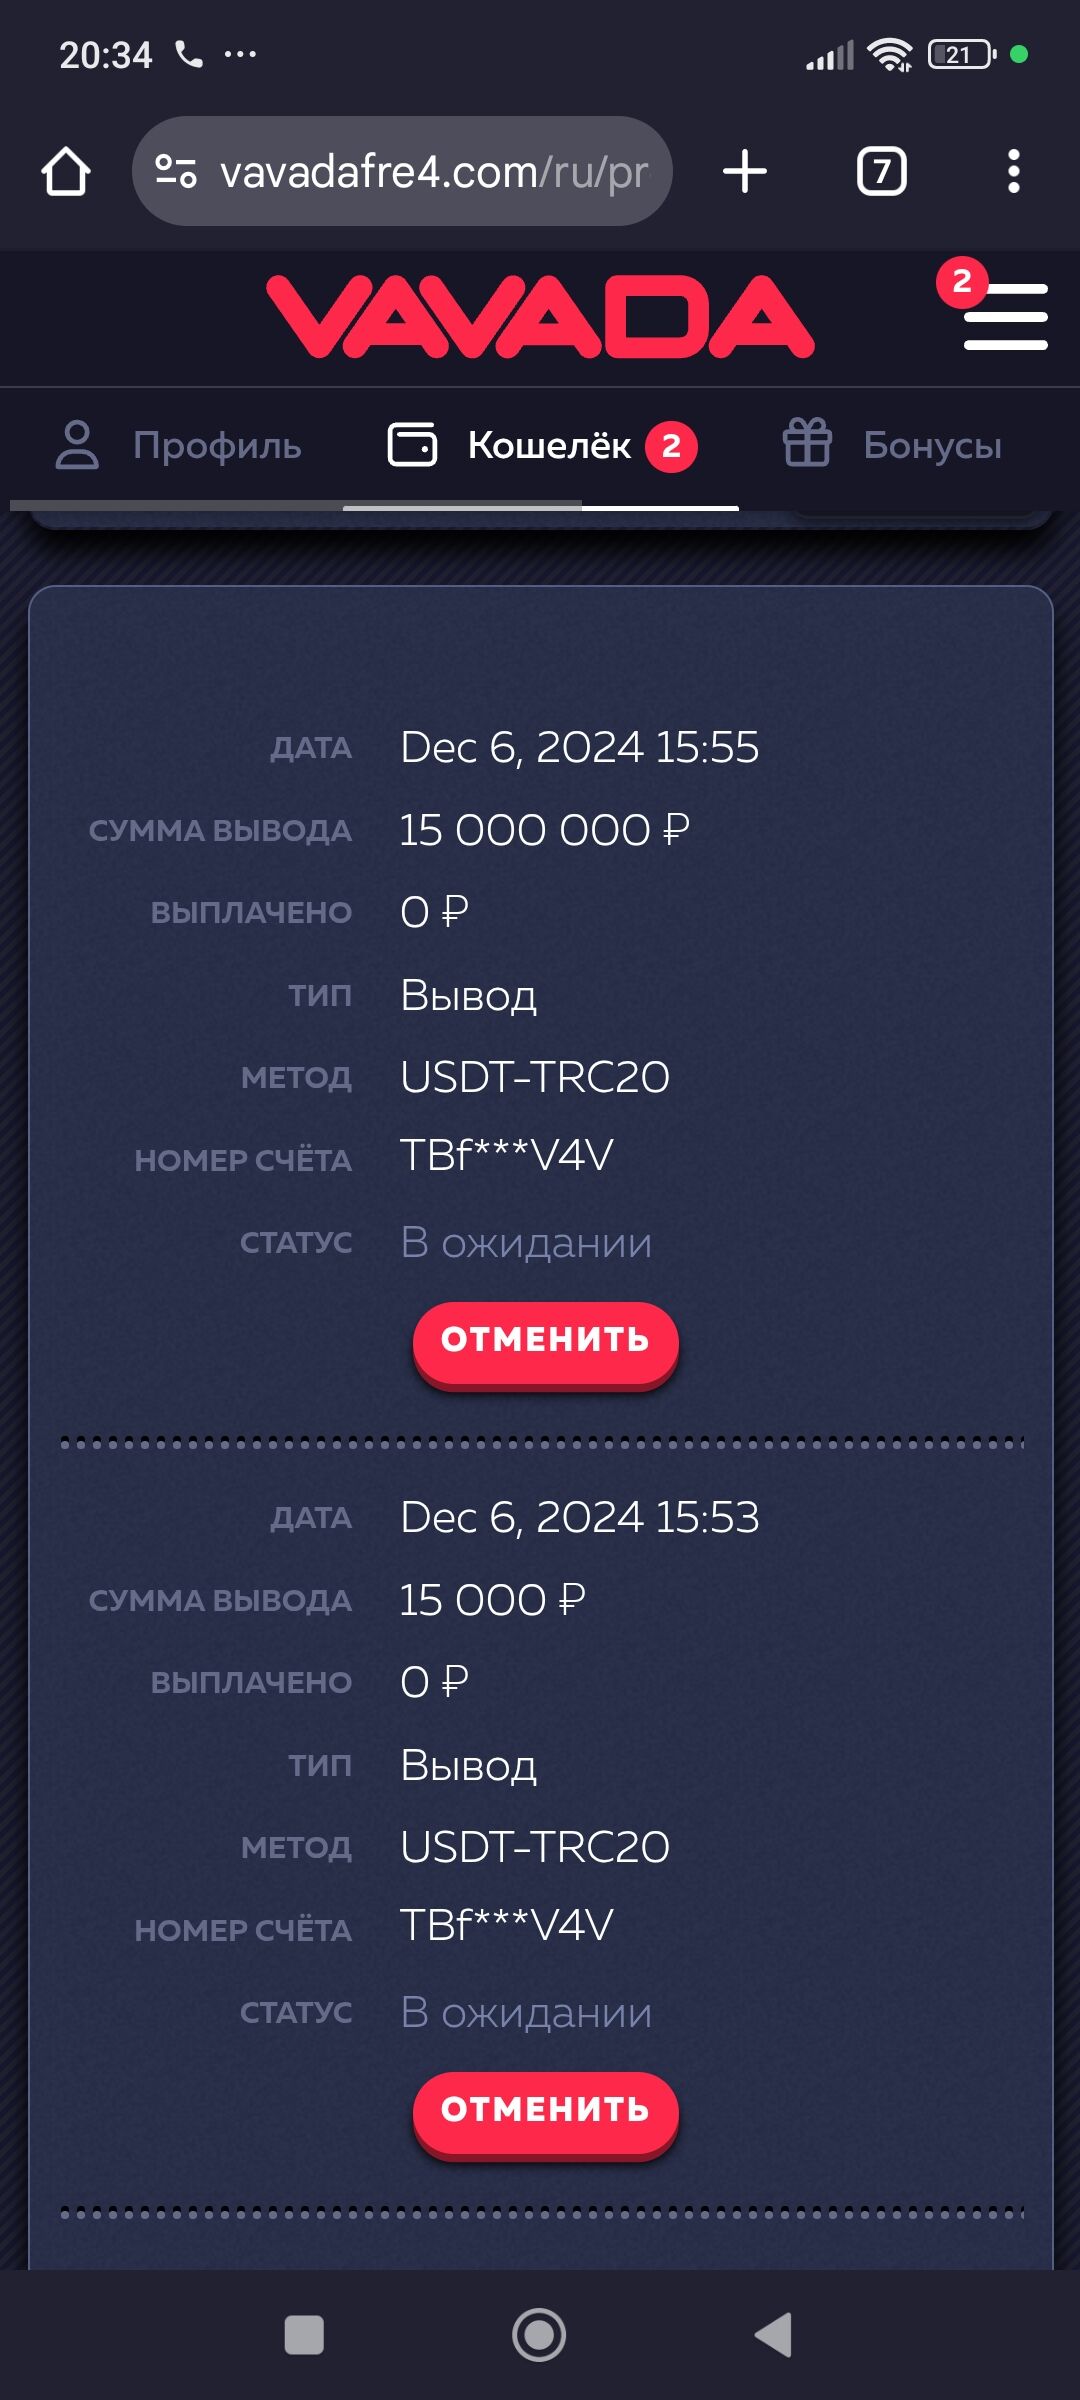
Task: Open the browser three-dot menu
Action: [1013, 172]
